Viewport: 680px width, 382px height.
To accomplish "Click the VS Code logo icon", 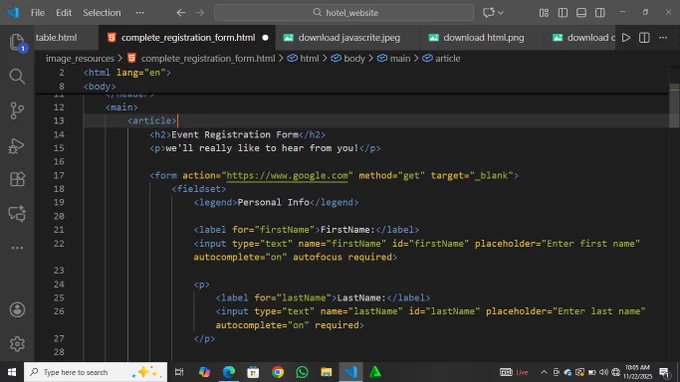I will (13, 12).
